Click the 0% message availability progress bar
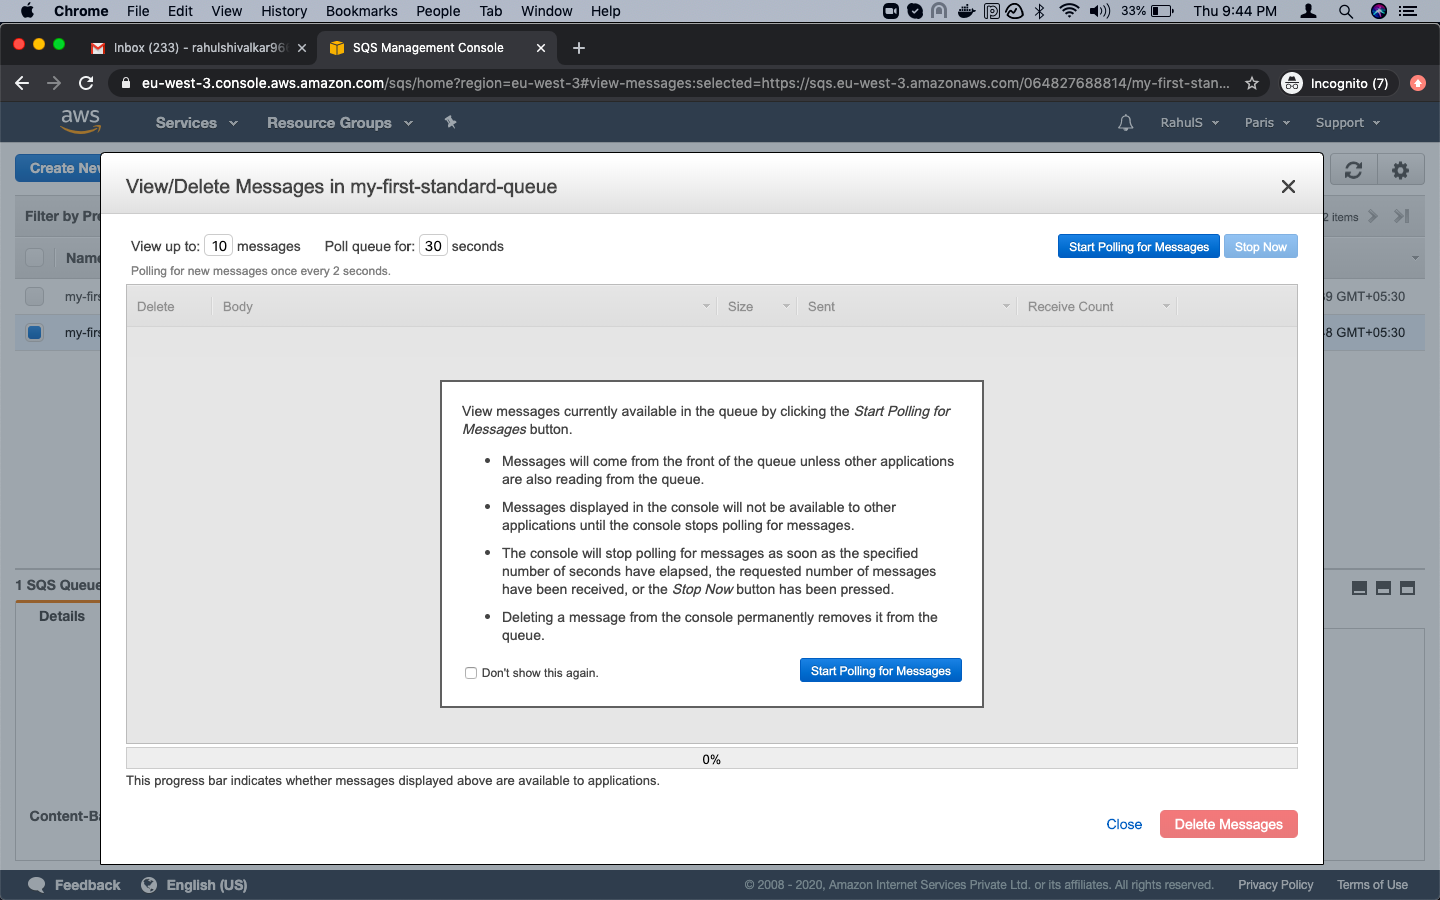 pyautogui.click(x=711, y=757)
